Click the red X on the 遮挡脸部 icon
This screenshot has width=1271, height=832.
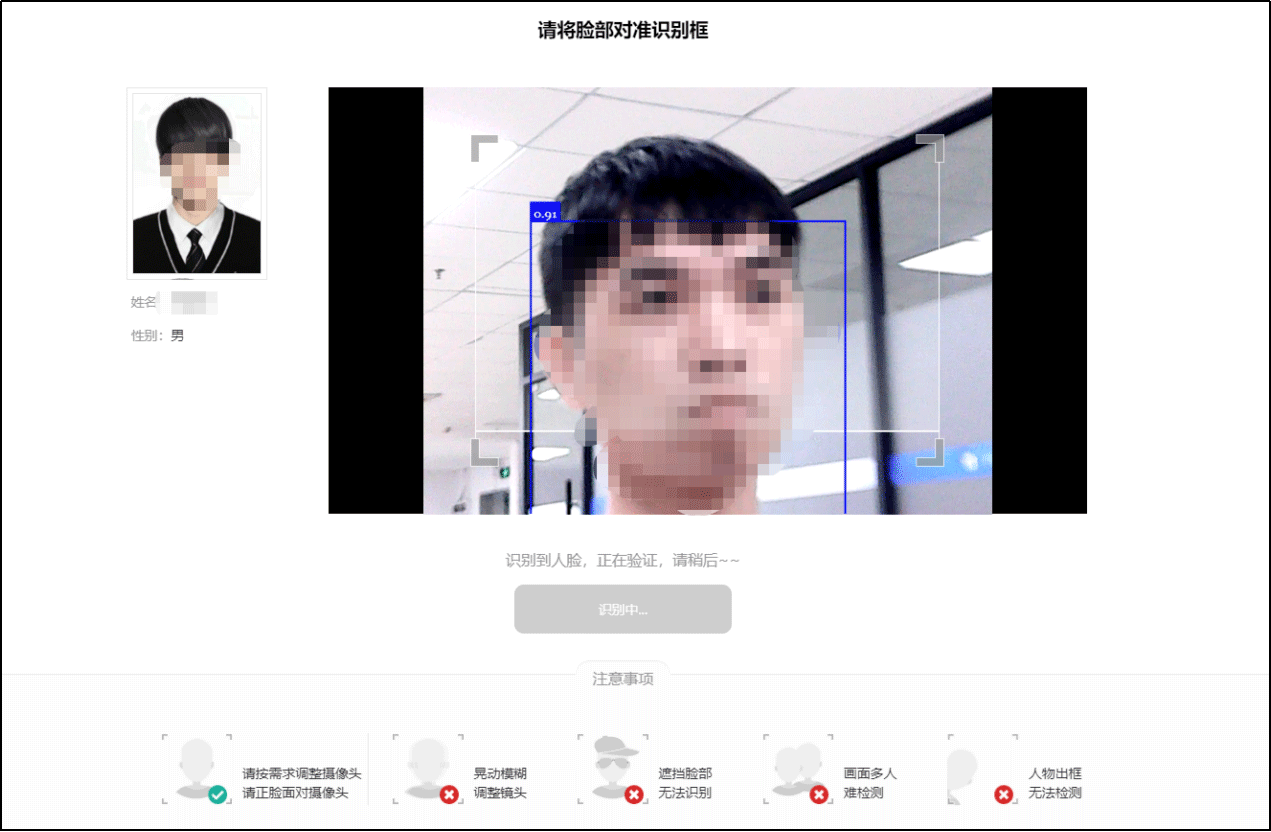[x=633, y=795]
